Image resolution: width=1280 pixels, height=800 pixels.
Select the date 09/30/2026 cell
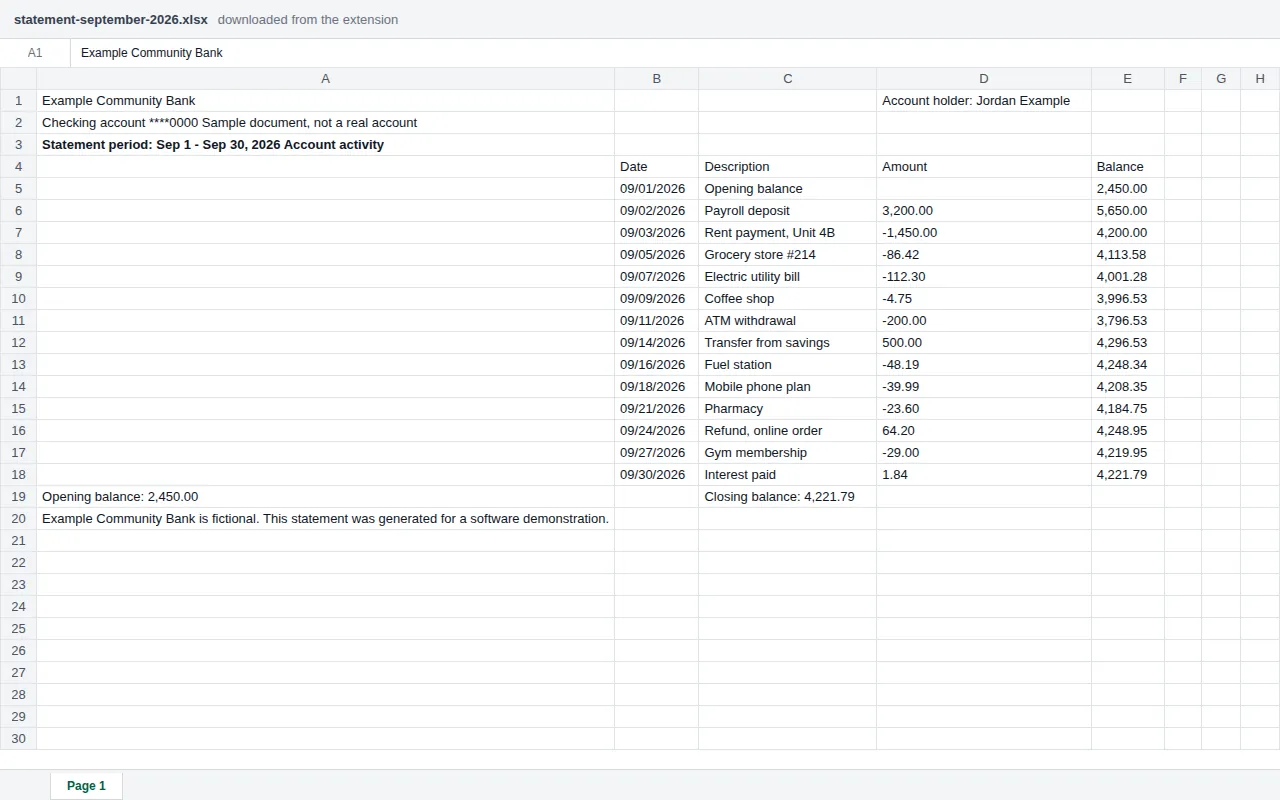pyautogui.click(x=656, y=475)
